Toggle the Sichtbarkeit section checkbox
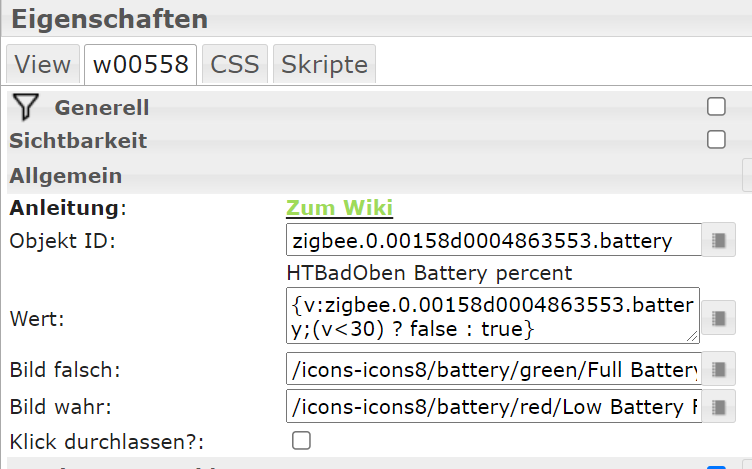The height and width of the screenshot is (469, 752). click(716, 140)
